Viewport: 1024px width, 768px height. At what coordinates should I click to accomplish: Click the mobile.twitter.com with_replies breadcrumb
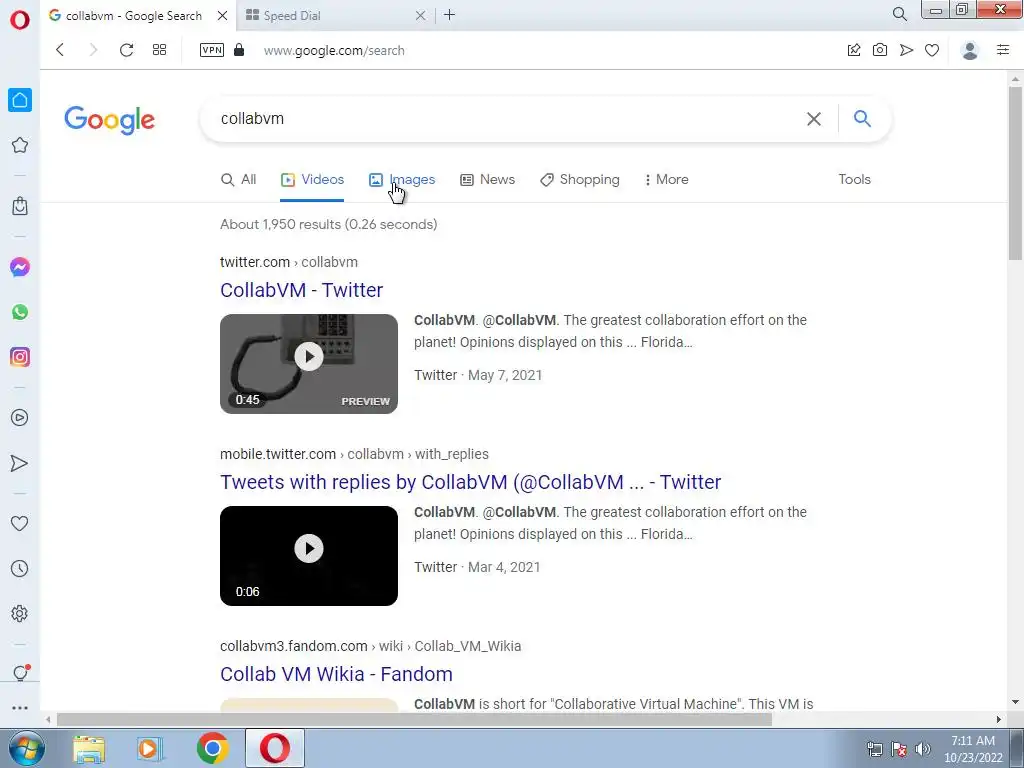(354, 454)
